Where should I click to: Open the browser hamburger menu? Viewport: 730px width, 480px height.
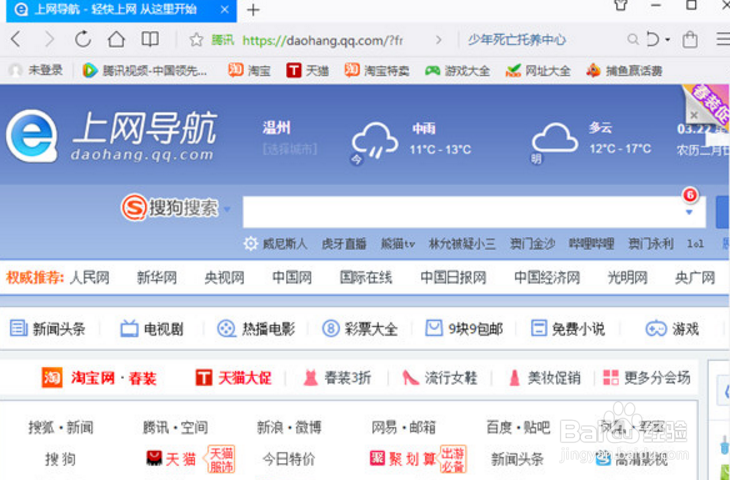(723, 39)
